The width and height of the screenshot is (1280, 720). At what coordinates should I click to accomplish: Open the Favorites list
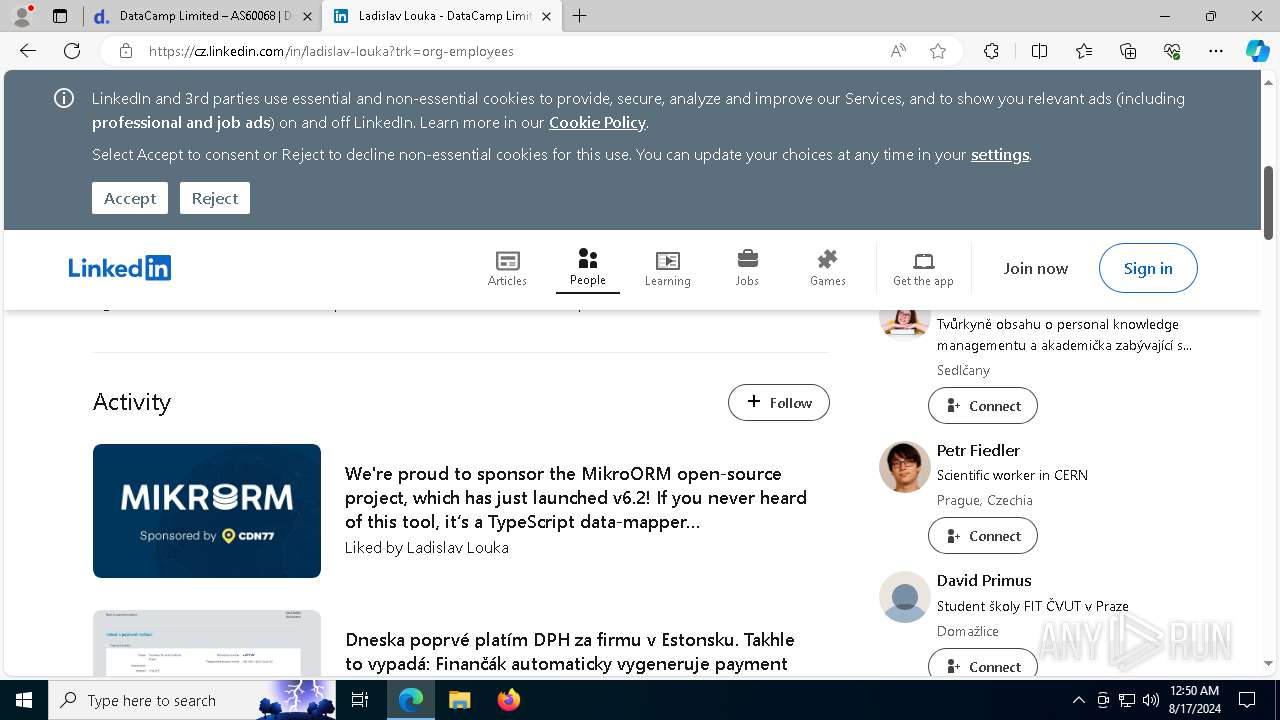pos(1084,51)
